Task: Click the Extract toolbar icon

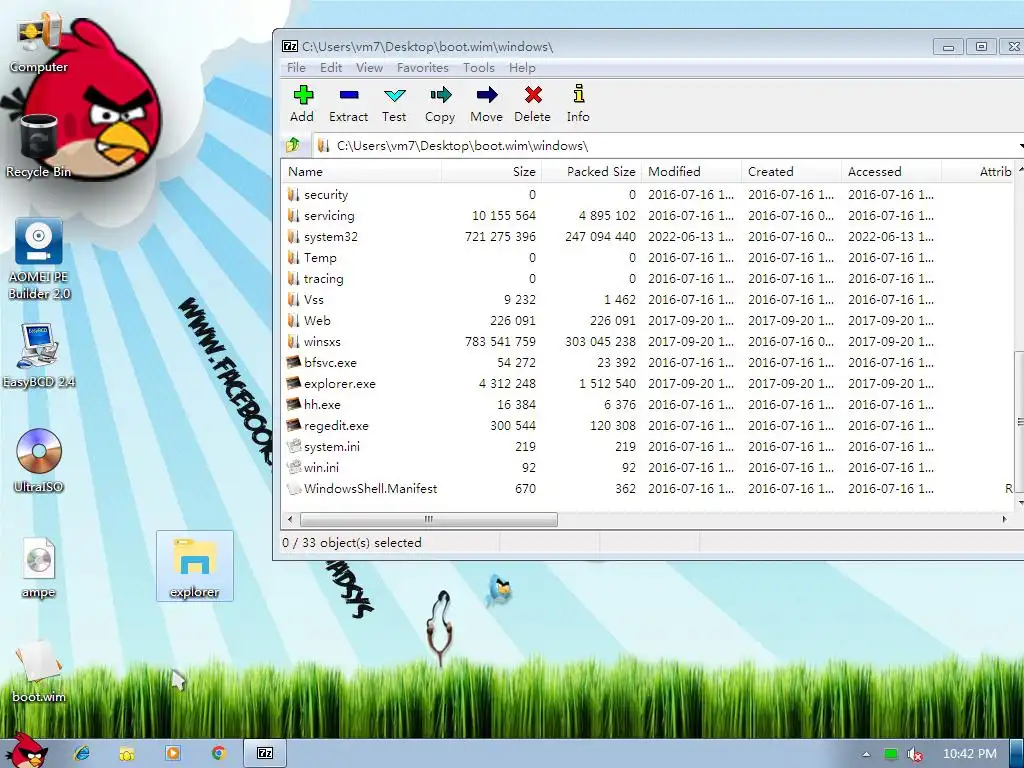Action: click(349, 95)
